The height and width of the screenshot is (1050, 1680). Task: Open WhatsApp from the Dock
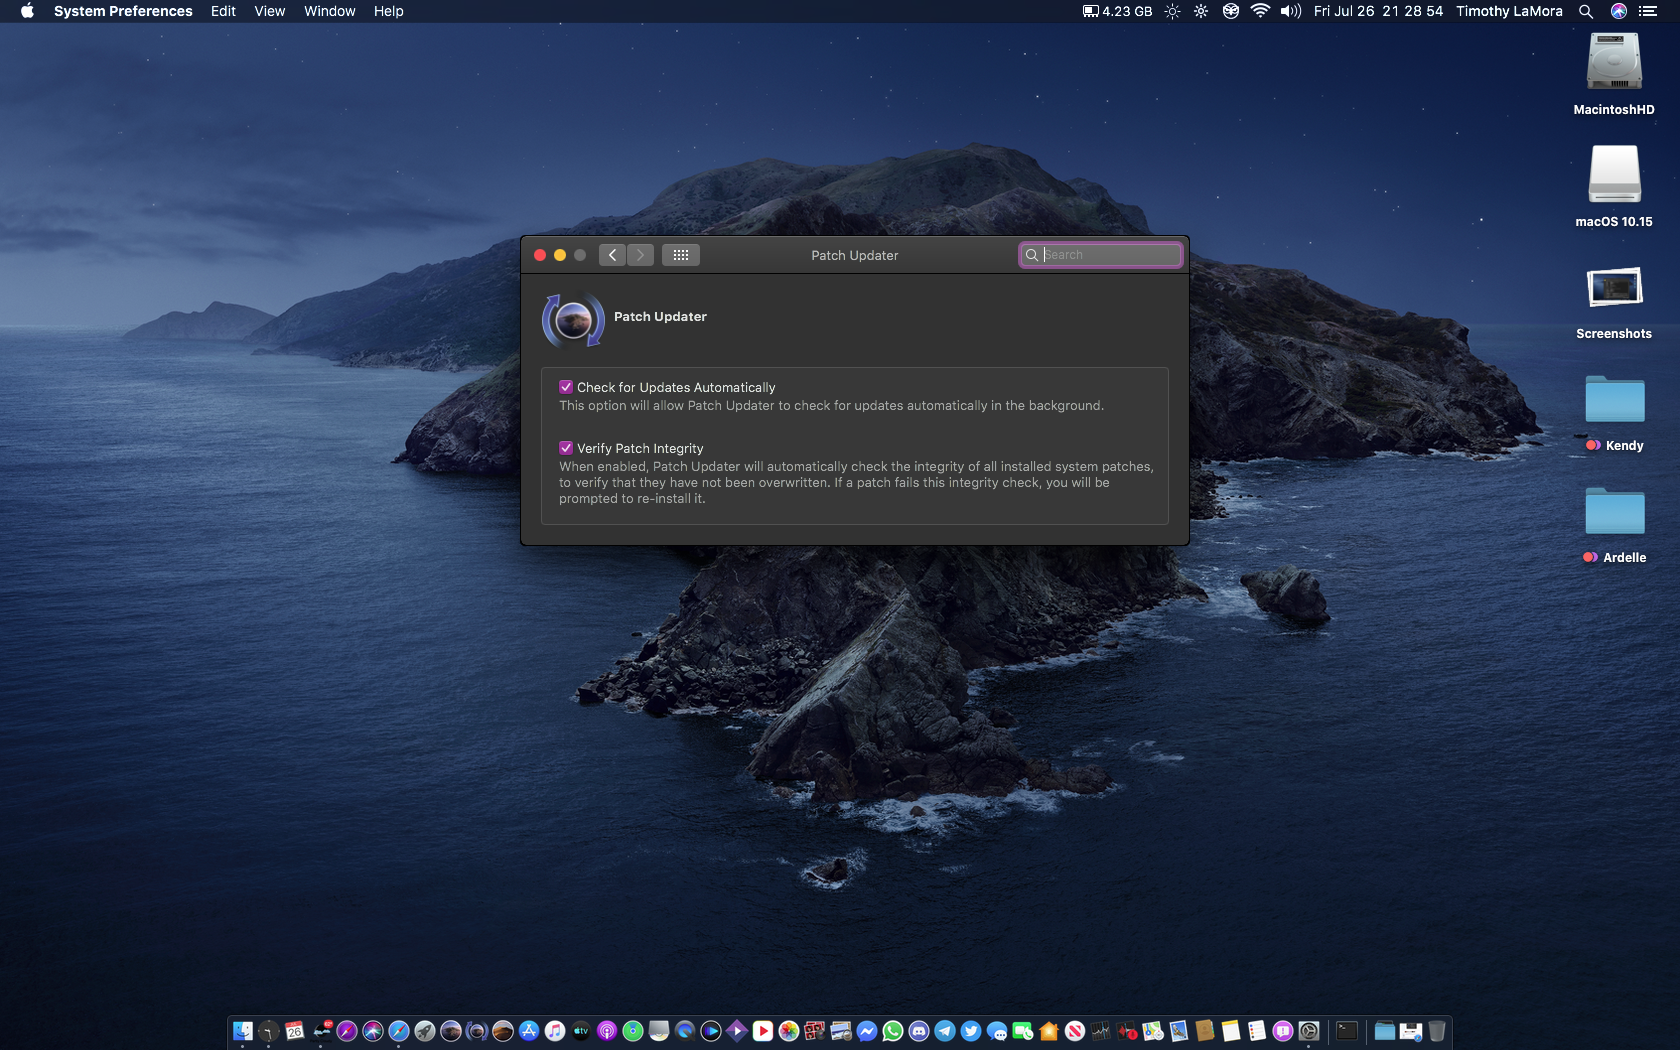[x=893, y=1031]
